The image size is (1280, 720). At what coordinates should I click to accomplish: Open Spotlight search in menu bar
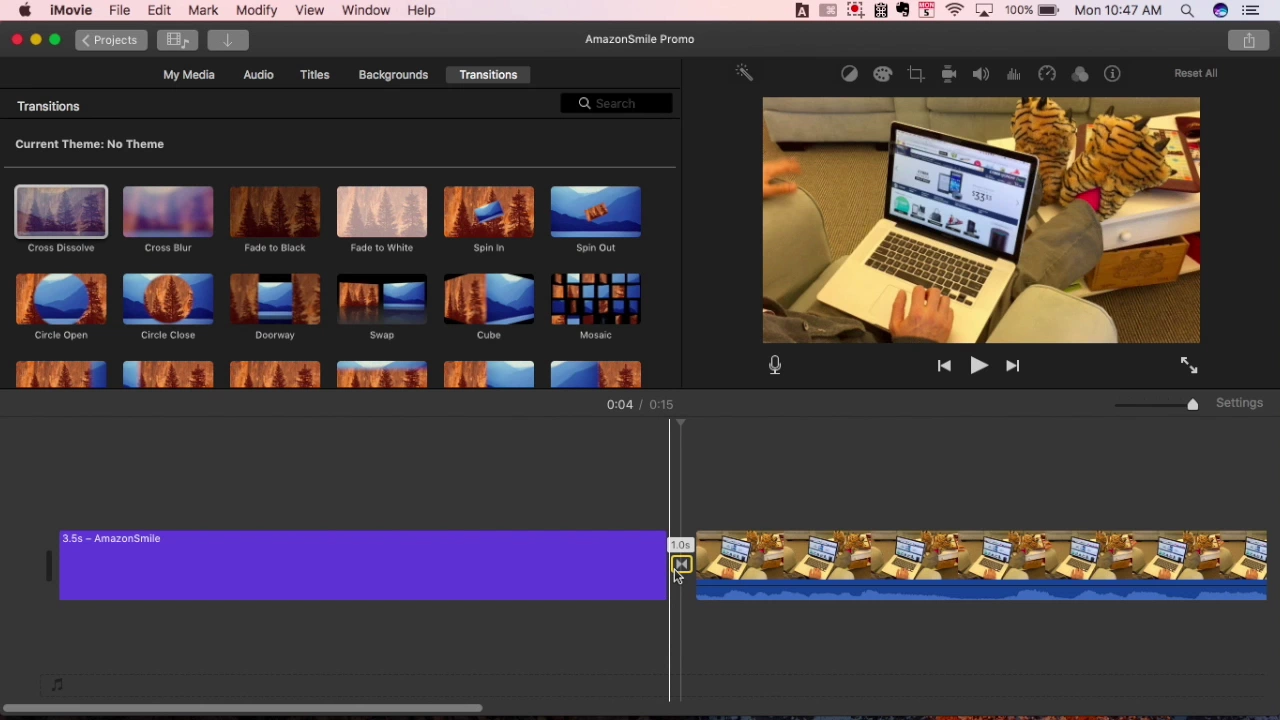[1187, 10]
